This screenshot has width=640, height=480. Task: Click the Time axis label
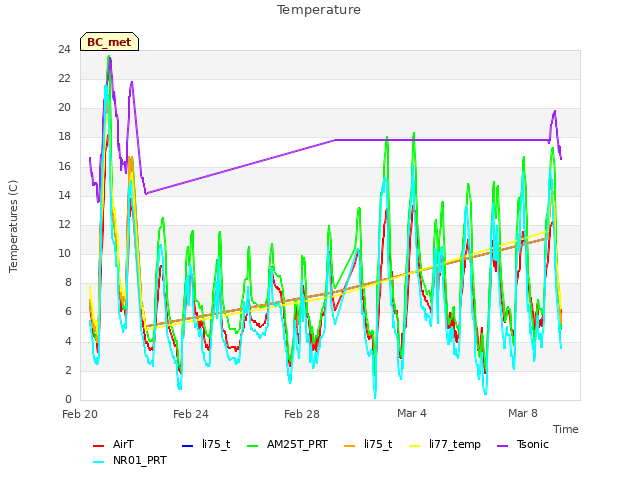pyautogui.click(x=566, y=429)
